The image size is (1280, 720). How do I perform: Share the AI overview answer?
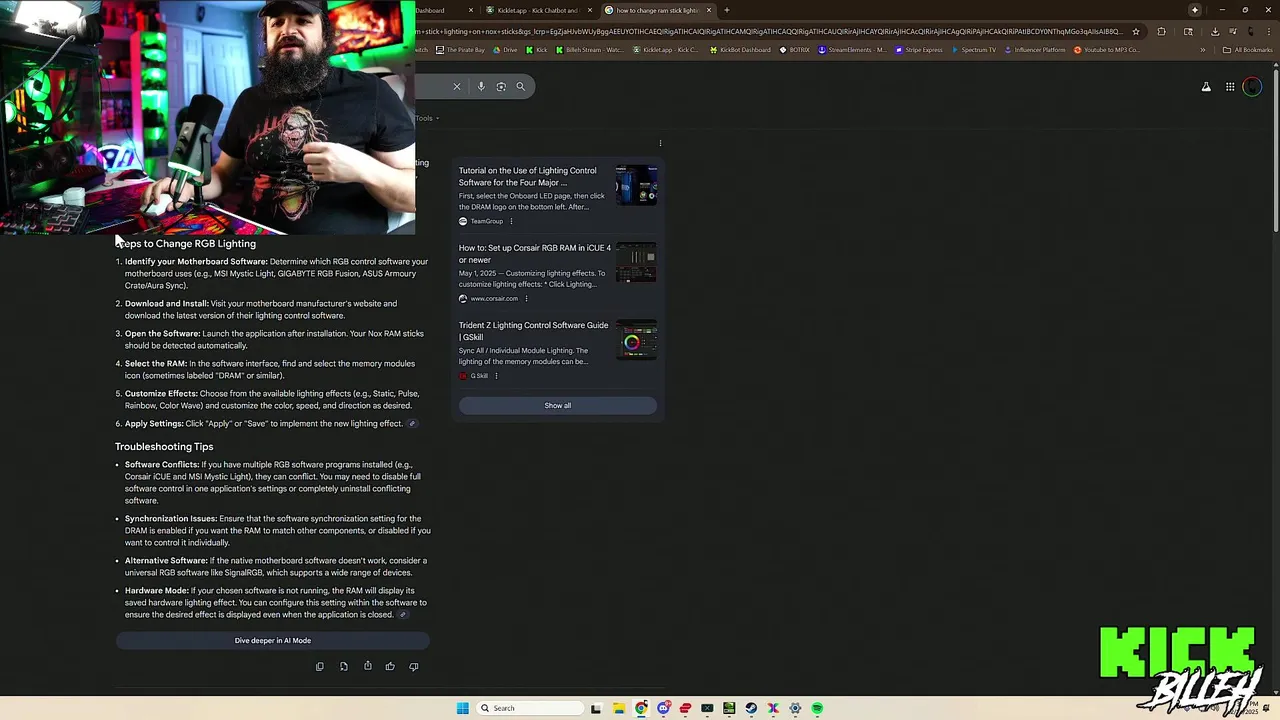367,666
